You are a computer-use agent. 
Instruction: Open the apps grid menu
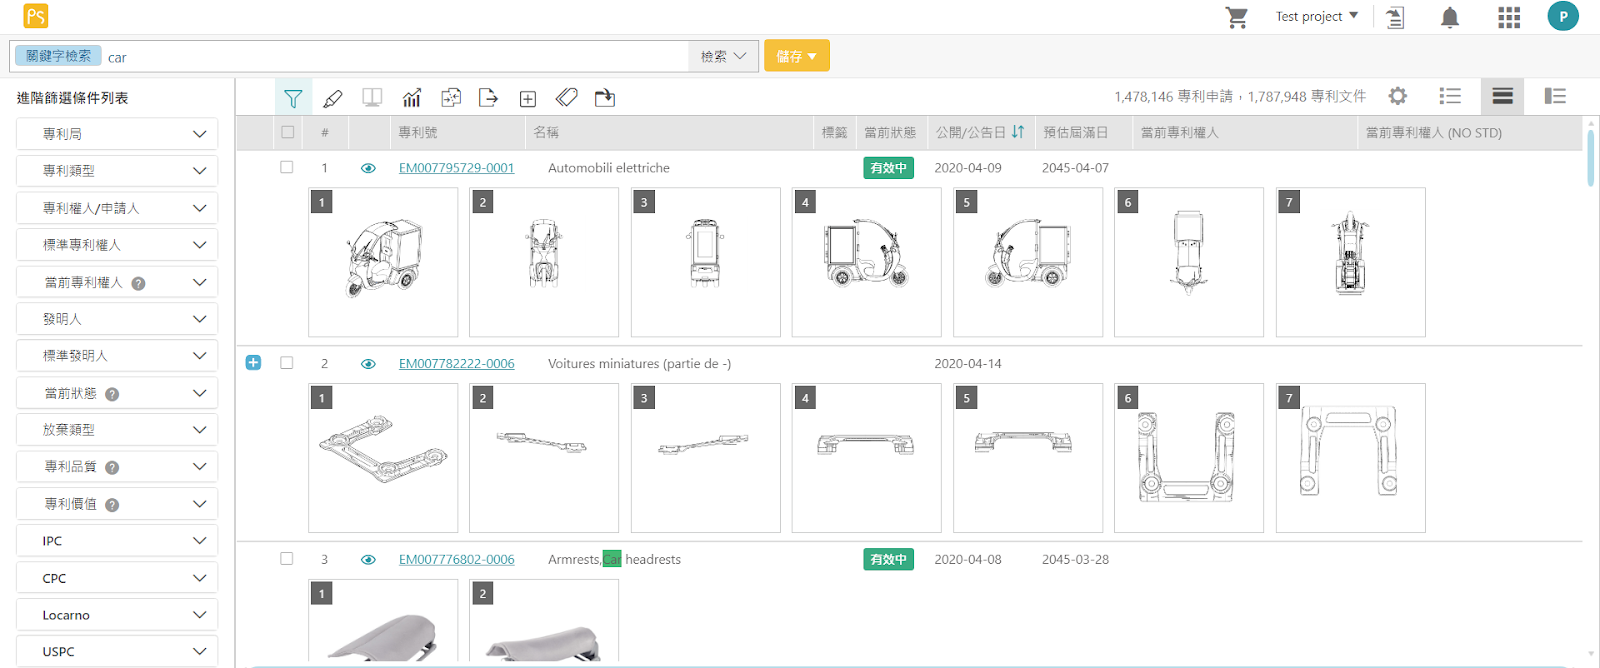1509,17
